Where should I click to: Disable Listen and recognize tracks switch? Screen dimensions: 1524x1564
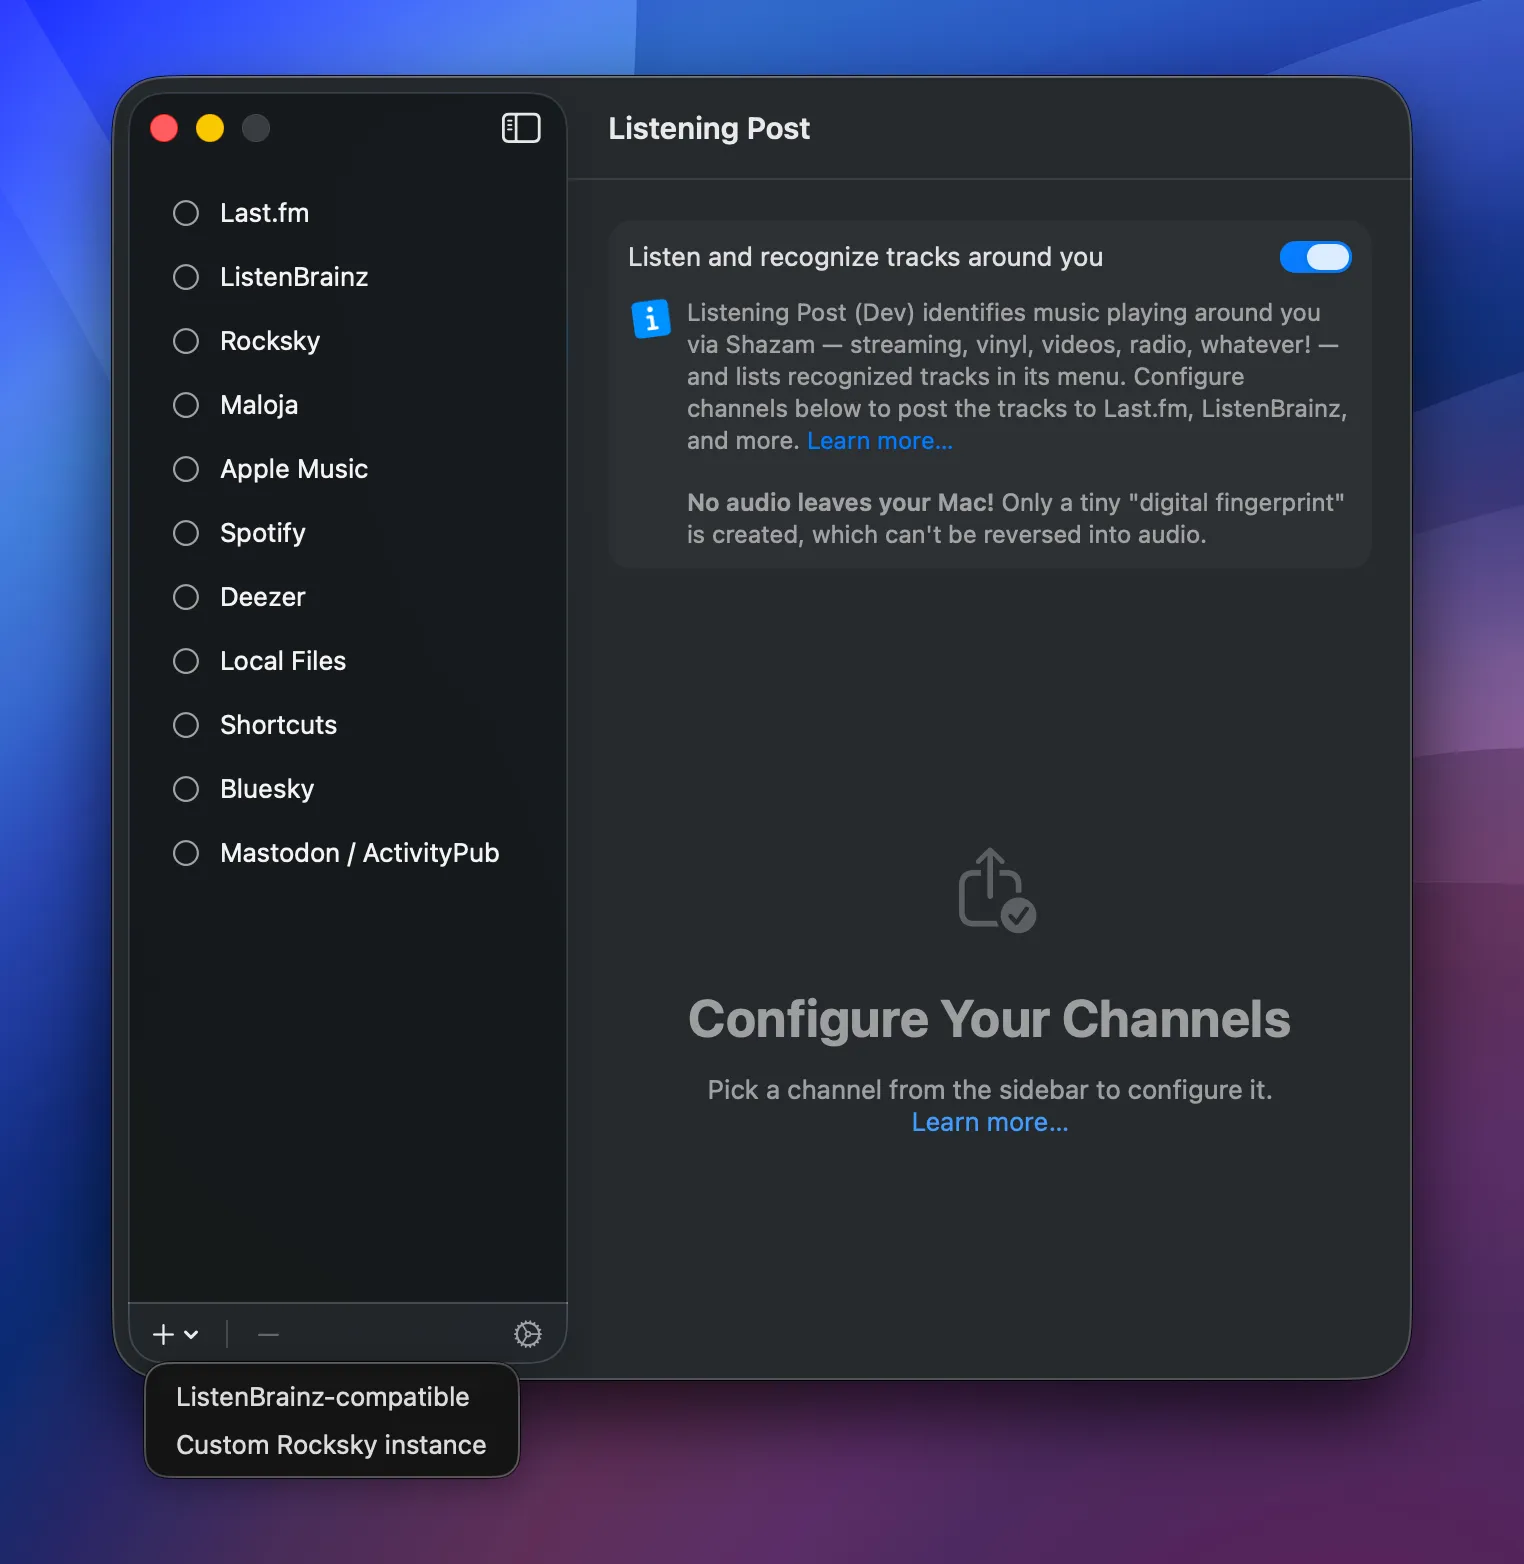[1314, 257]
